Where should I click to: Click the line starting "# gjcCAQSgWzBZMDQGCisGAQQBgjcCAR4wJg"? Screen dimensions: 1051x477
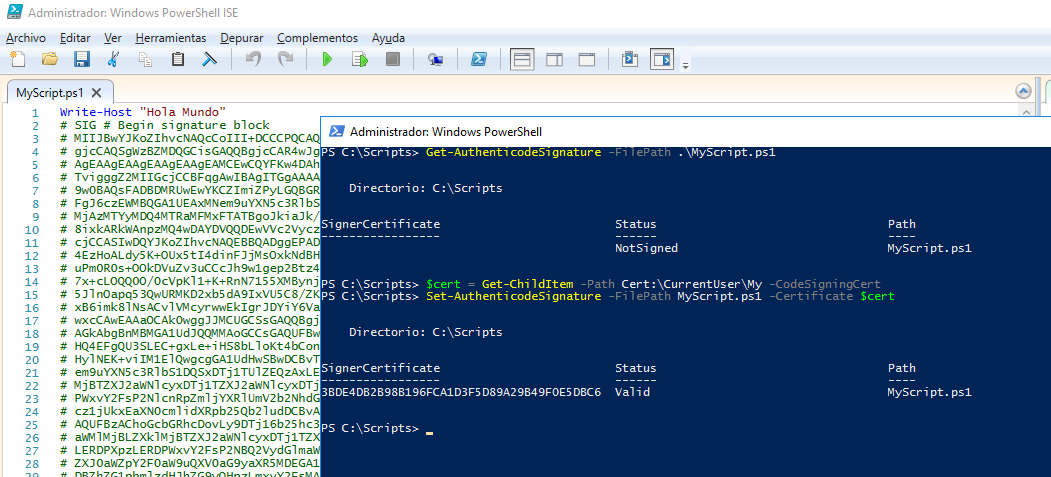190,152
